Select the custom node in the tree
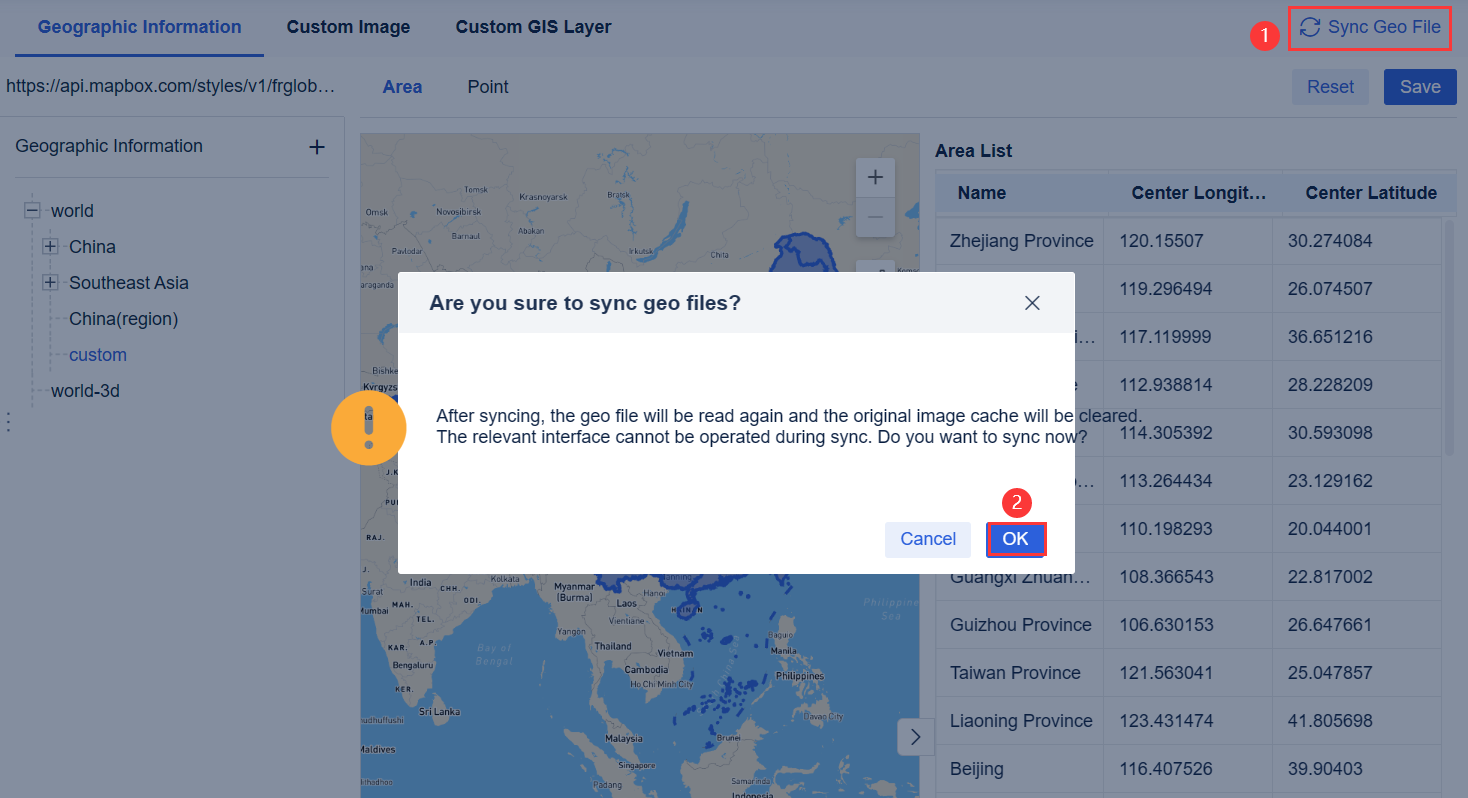Image resolution: width=1468 pixels, height=798 pixels. click(98, 354)
